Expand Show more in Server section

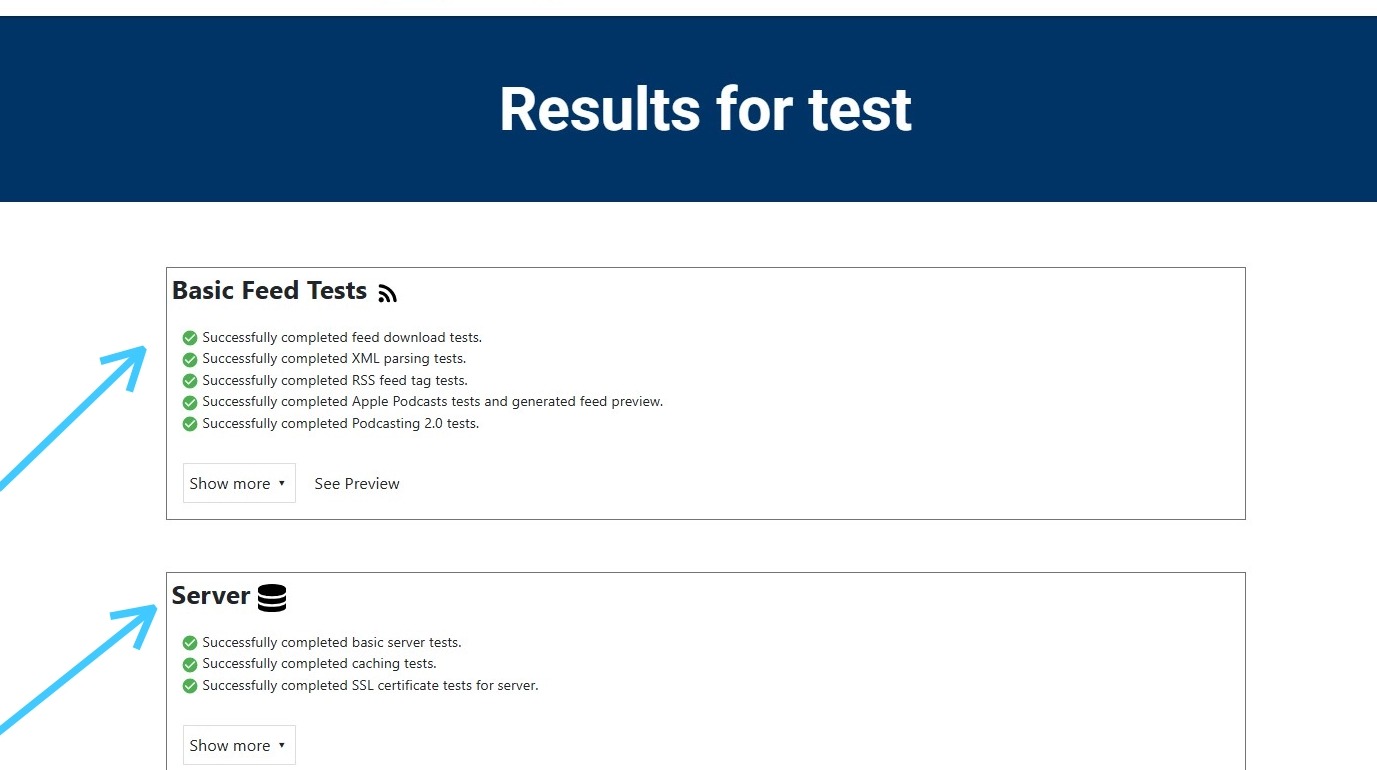pyautogui.click(x=239, y=745)
